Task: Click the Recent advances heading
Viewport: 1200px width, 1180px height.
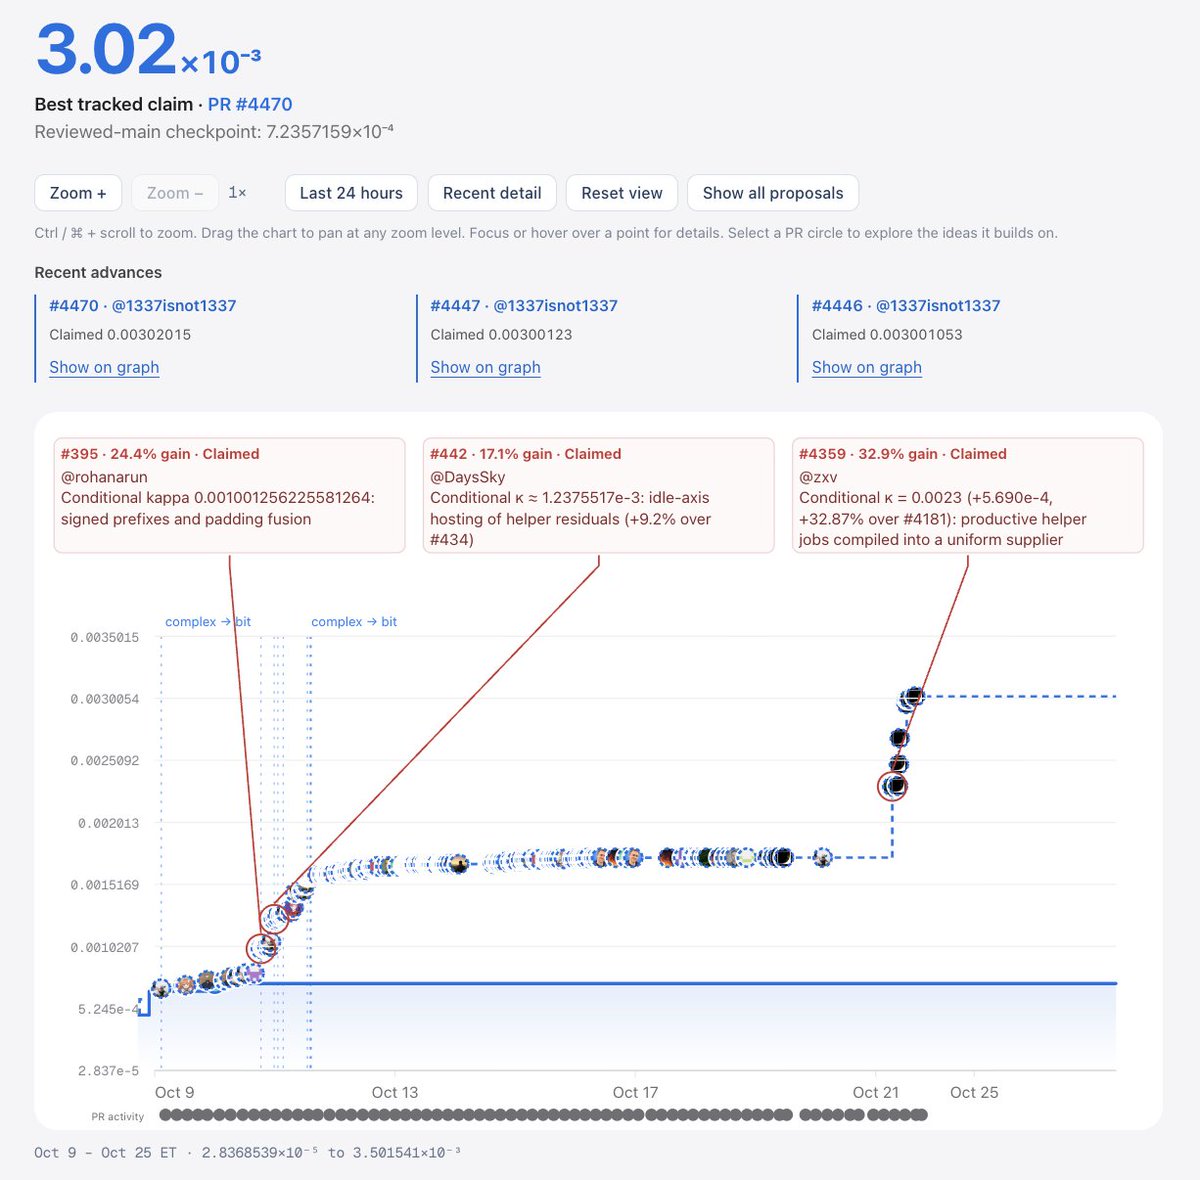Action: point(98,272)
